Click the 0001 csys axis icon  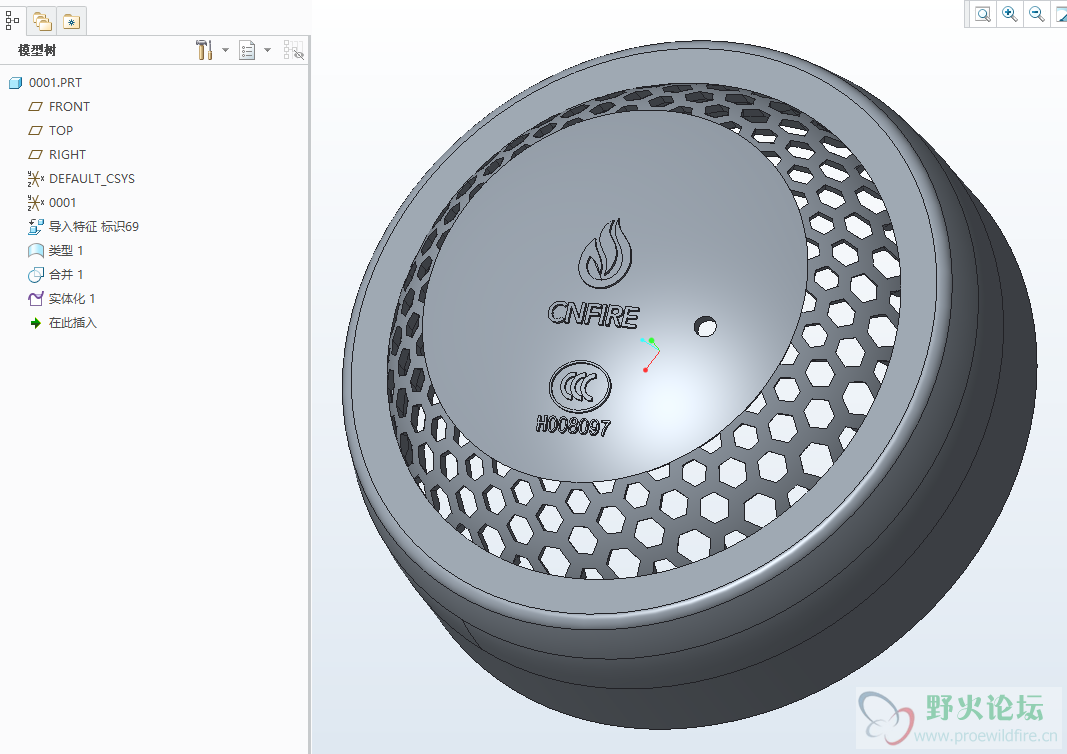[35, 203]
